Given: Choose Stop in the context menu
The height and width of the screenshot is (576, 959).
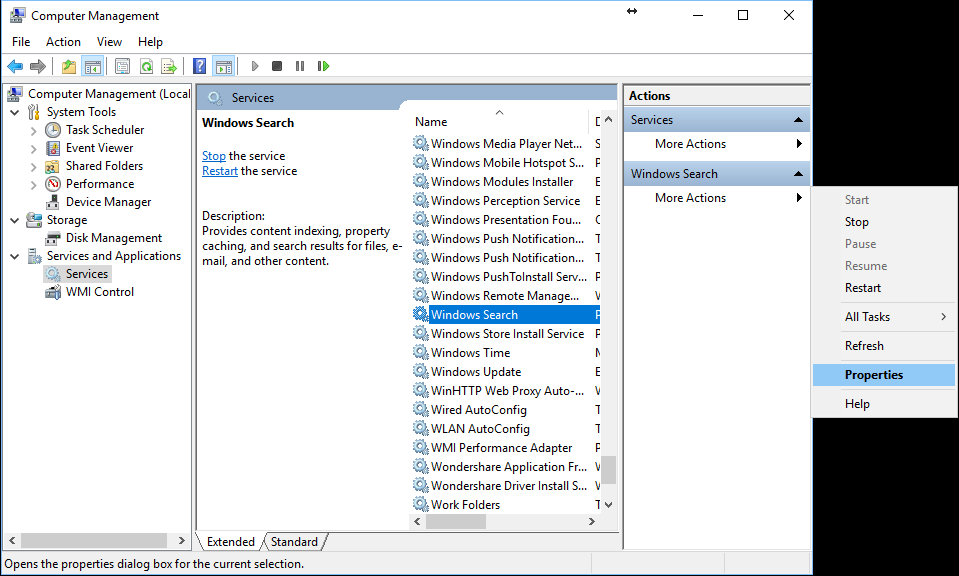Looking at the screenshot, I should click(x=884, y=222).
